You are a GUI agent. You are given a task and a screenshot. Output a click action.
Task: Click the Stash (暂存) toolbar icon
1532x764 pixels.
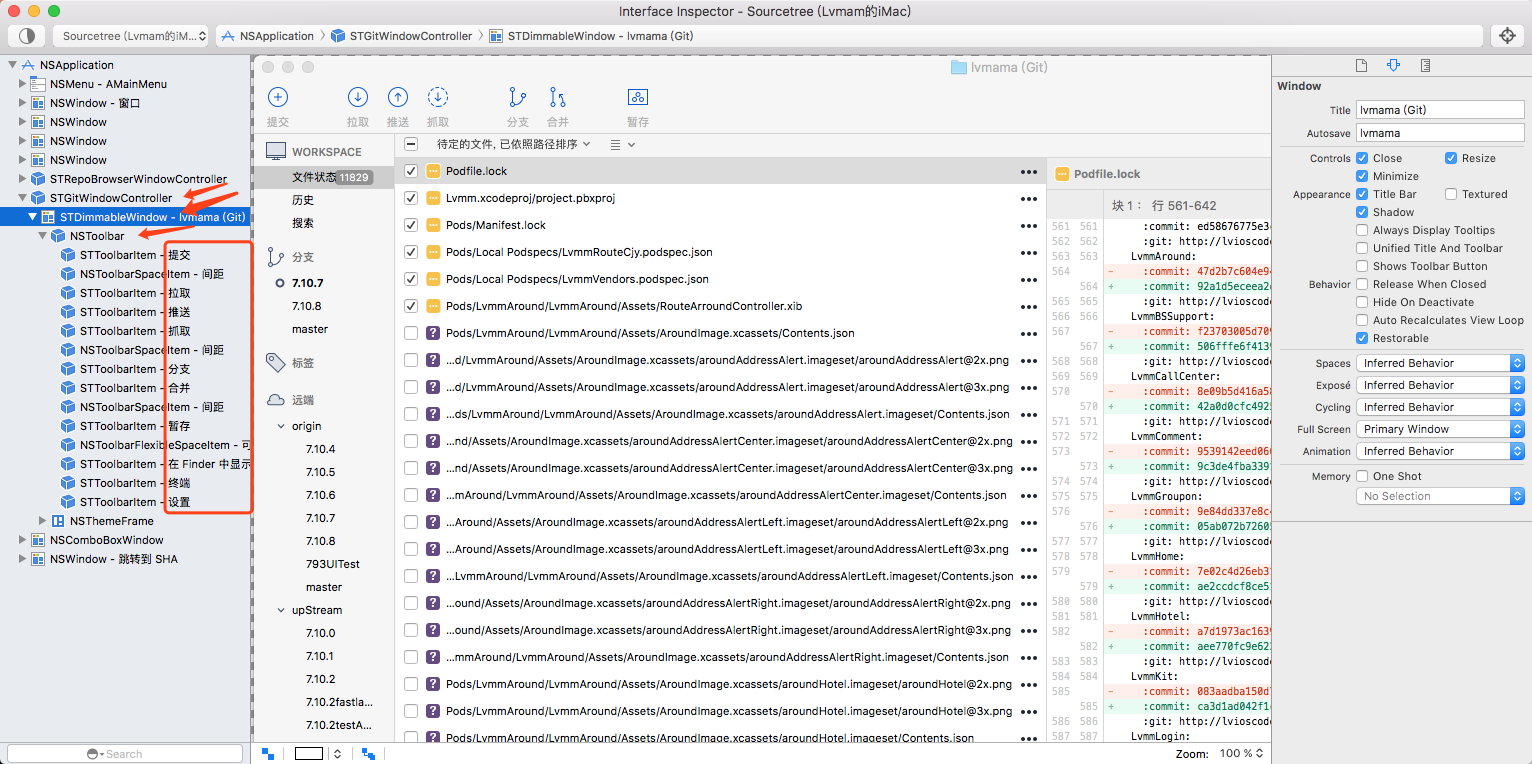click(x=638, y=97)
